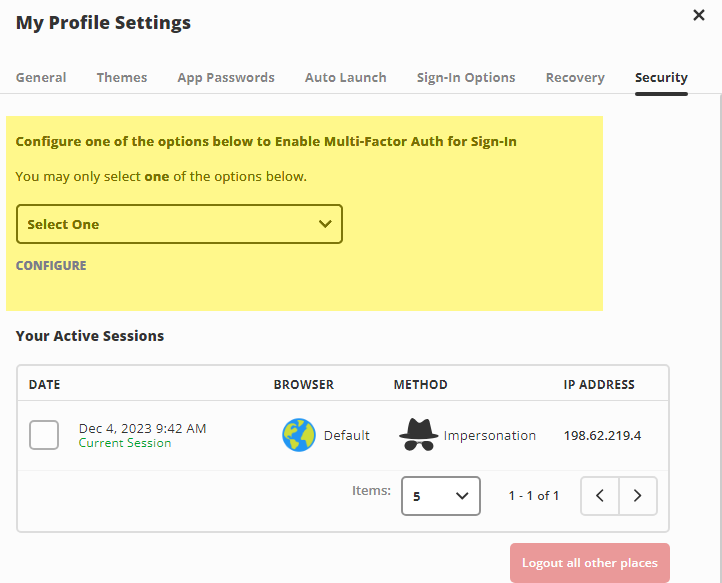Go to previous page of sessions
722x583 pixels.
(x=600, y=495)
